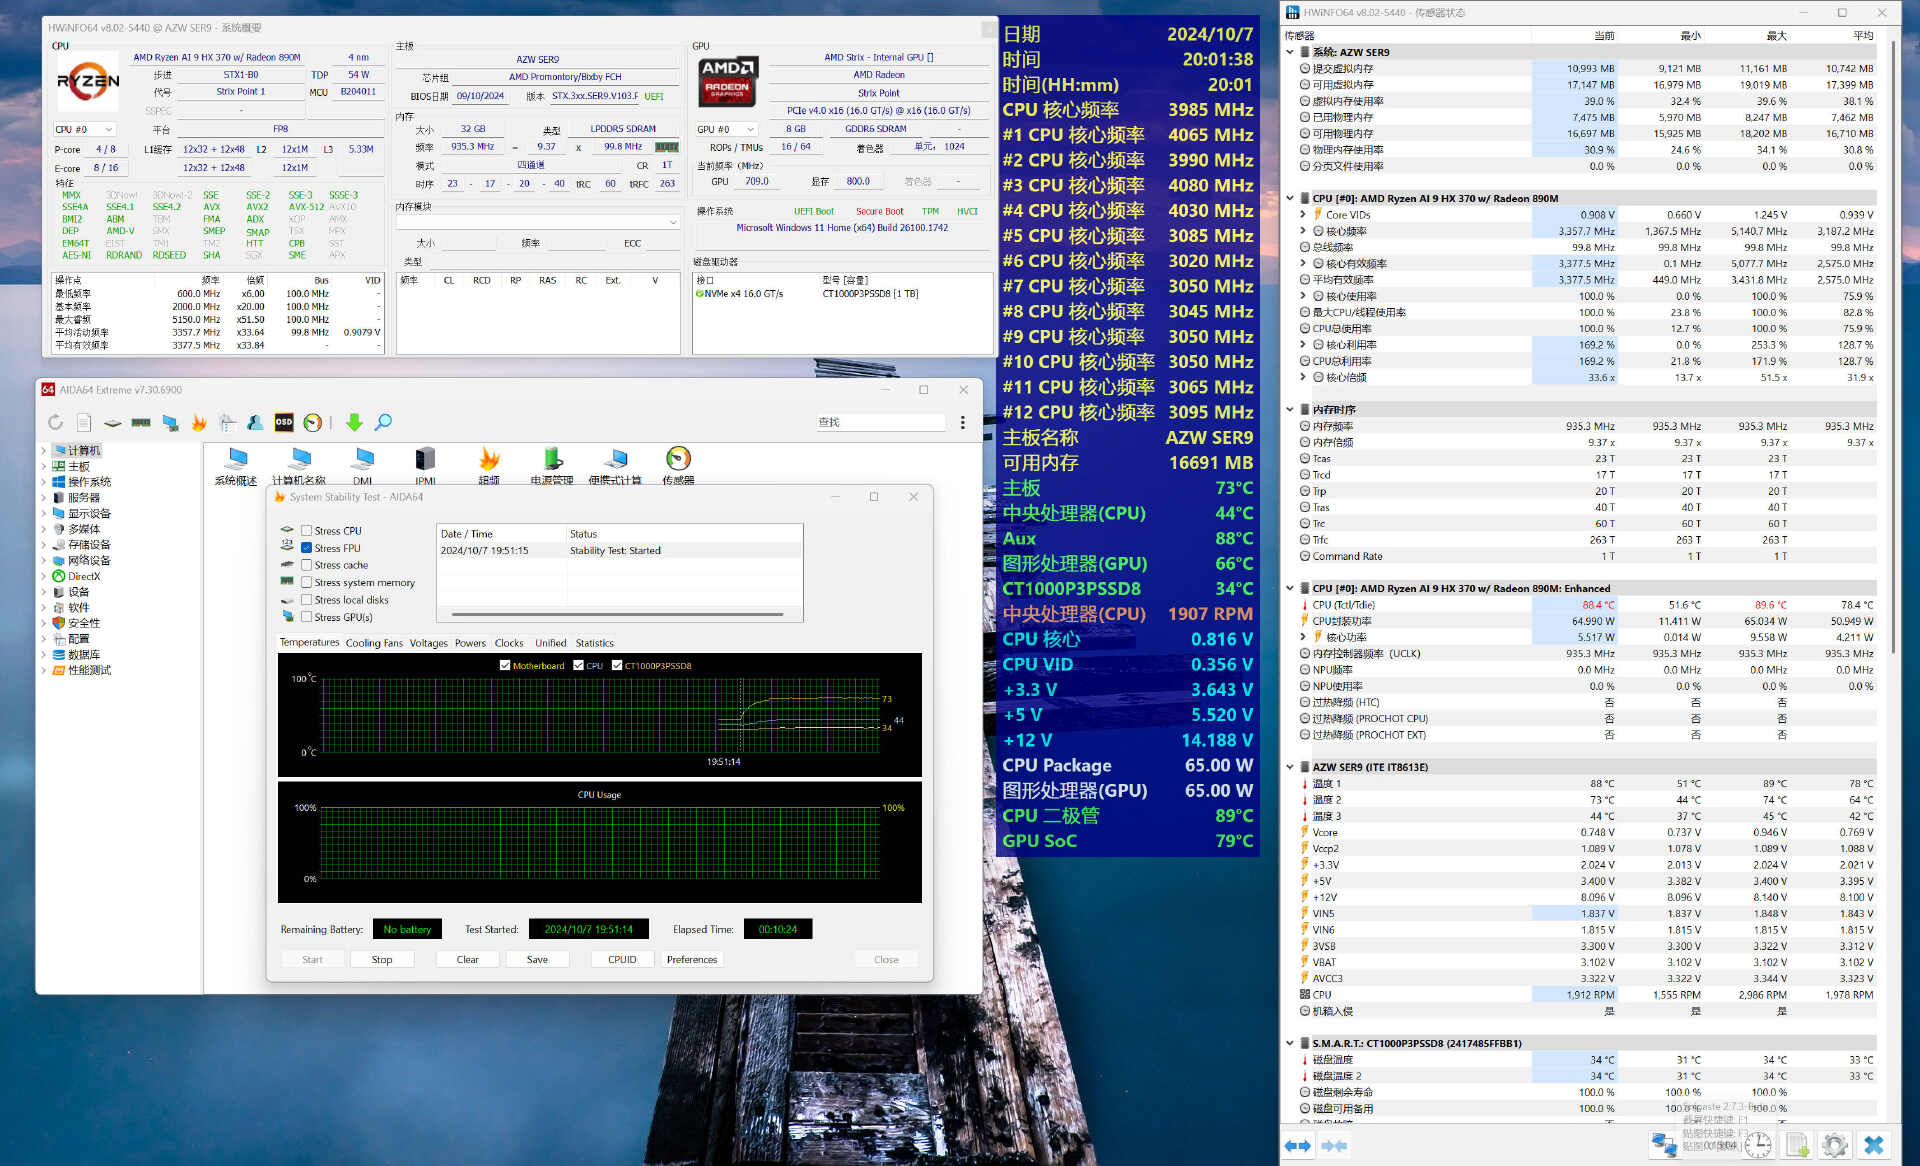Click the OSD panel toolbar icon

pos(284,423)
